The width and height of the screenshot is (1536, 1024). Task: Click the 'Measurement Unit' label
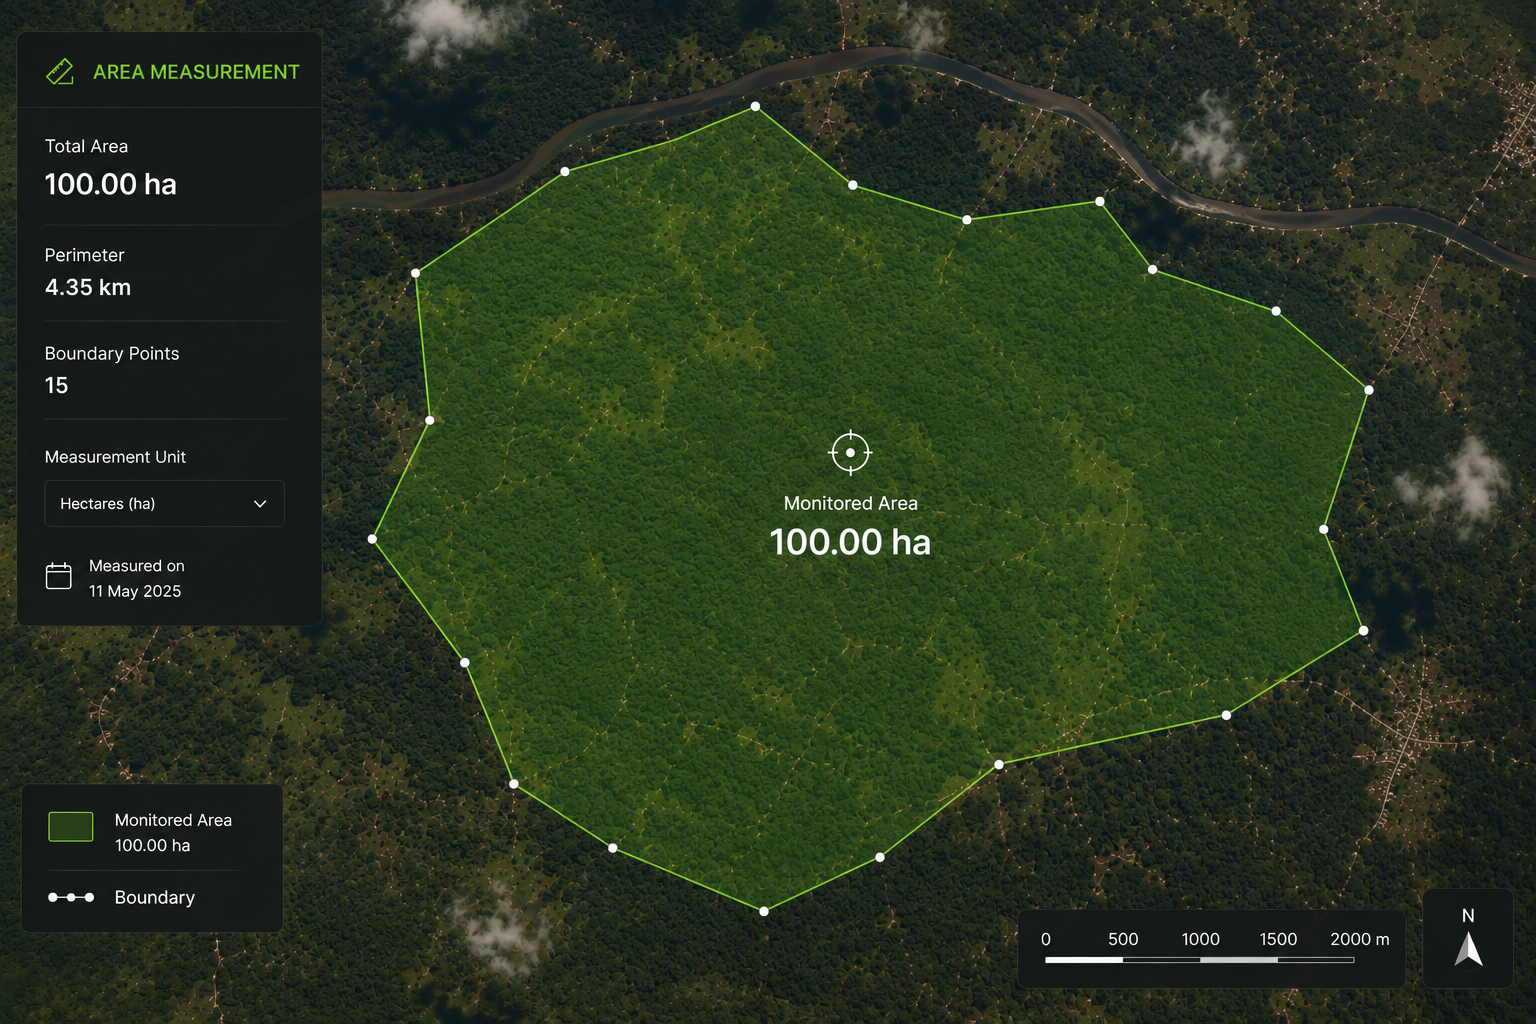tap(115, 457)
